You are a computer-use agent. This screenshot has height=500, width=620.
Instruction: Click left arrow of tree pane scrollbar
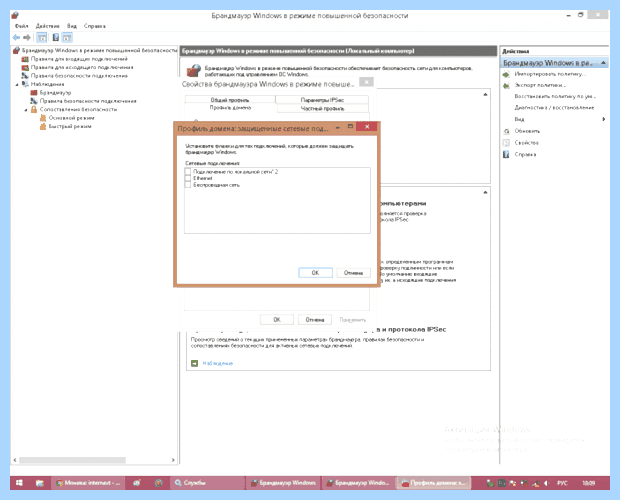[x=15, y=460]
